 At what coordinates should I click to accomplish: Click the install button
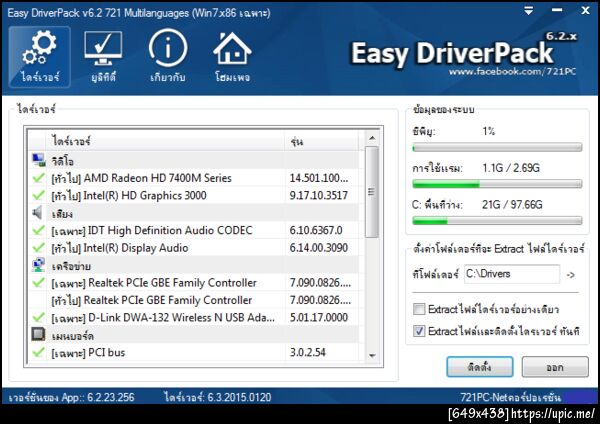click(479, 367)
